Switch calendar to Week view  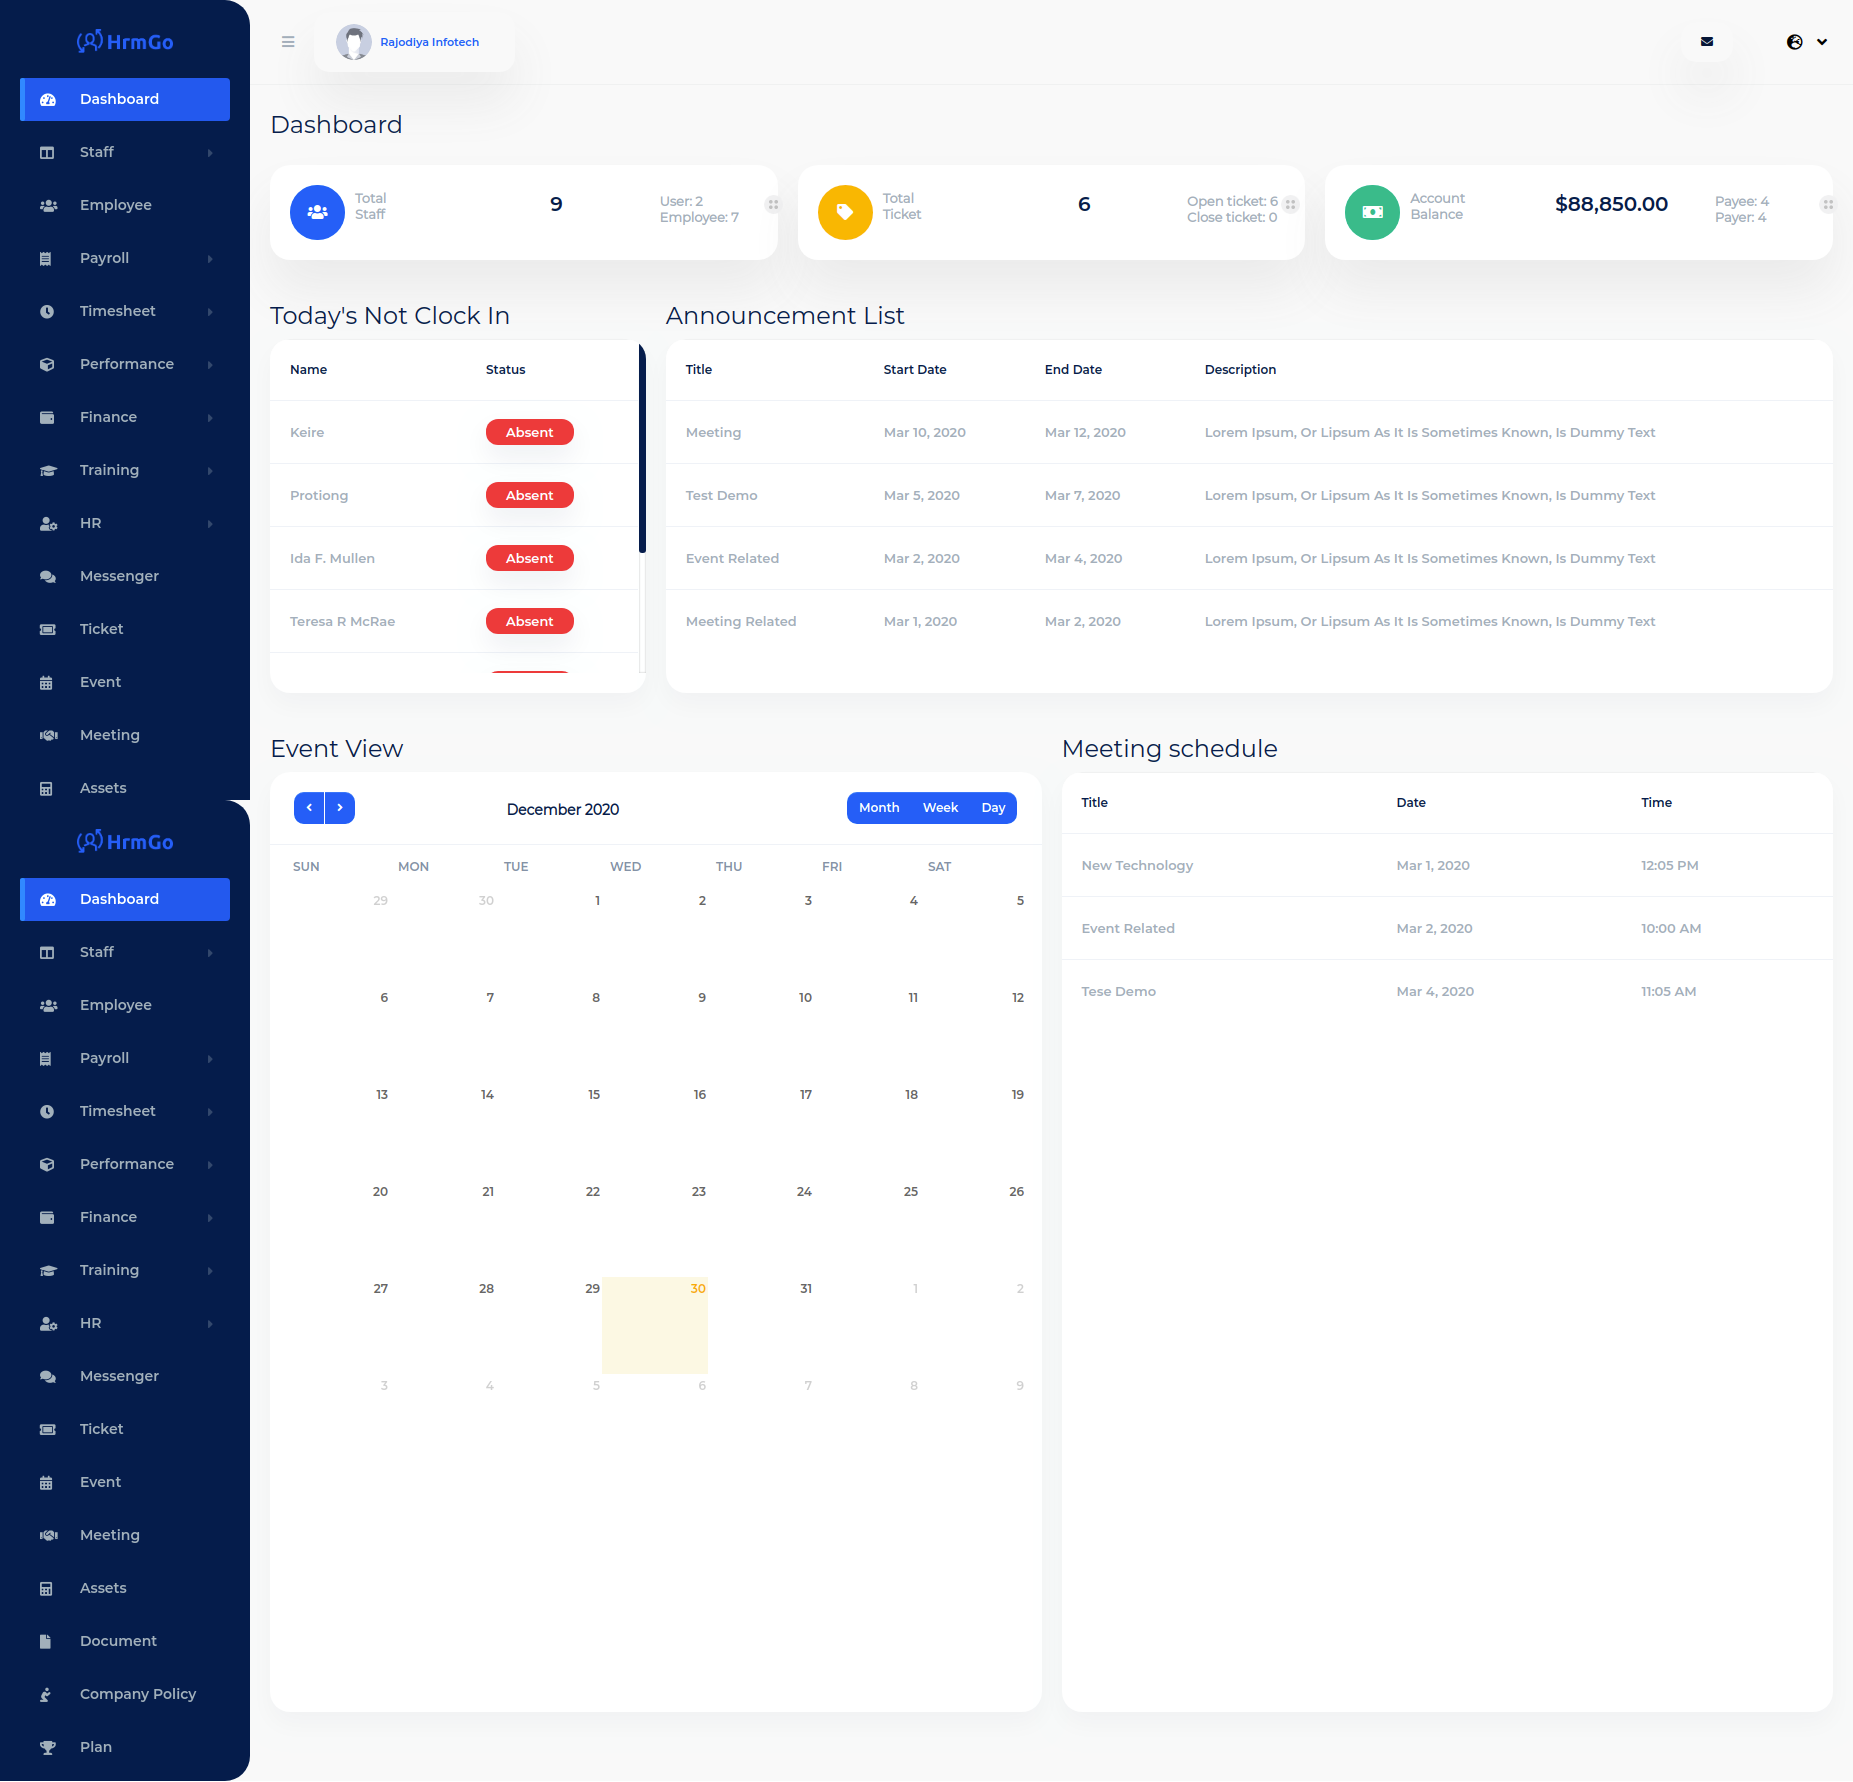point(939,807)
